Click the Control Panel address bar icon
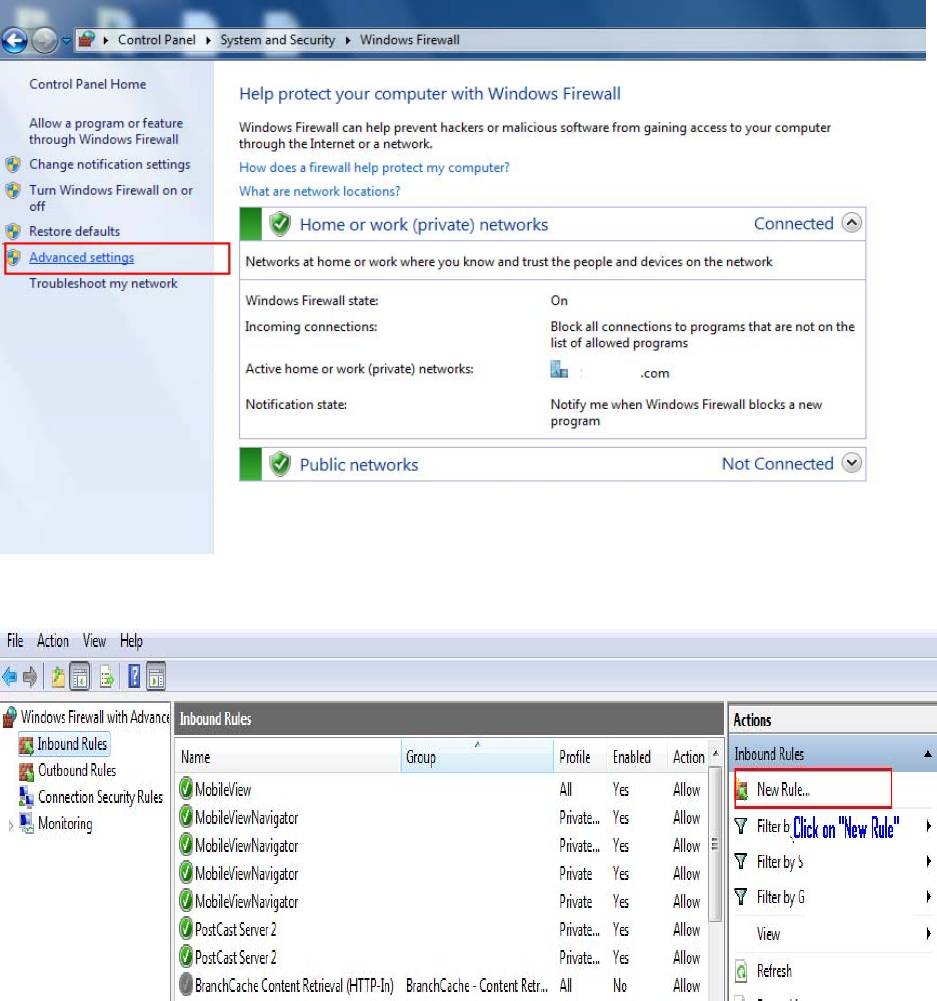This screenshot has height=1001, width=937. click(86, 40)
